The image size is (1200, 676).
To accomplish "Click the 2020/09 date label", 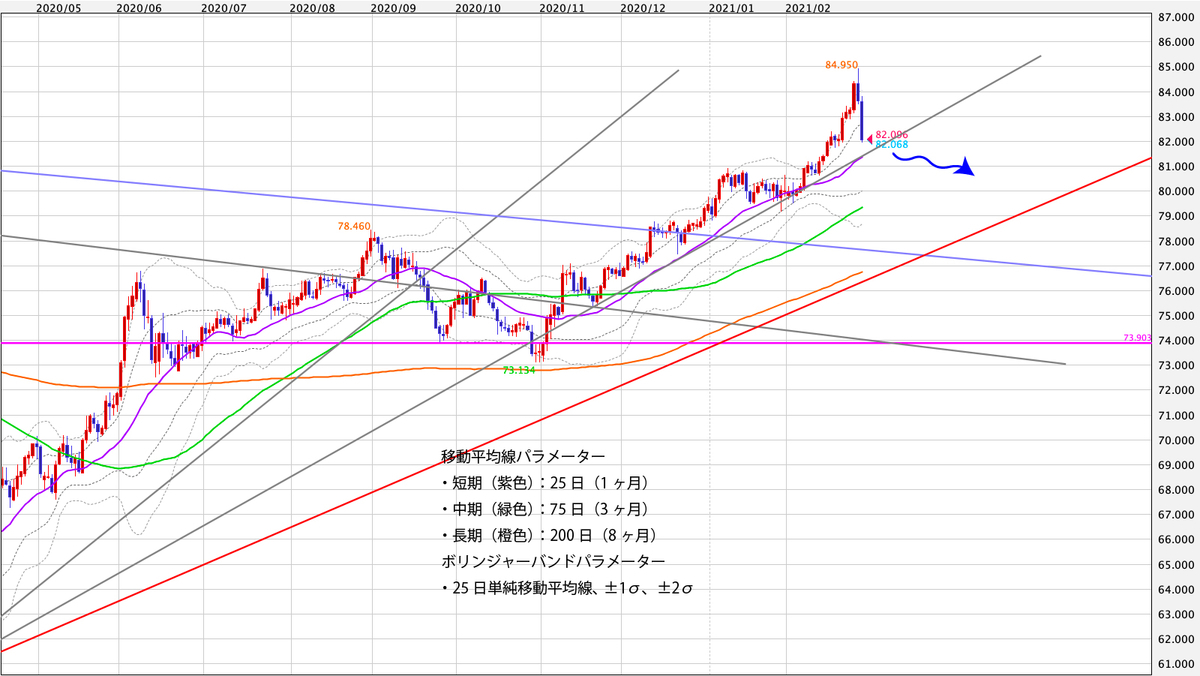I will point(393,7).
